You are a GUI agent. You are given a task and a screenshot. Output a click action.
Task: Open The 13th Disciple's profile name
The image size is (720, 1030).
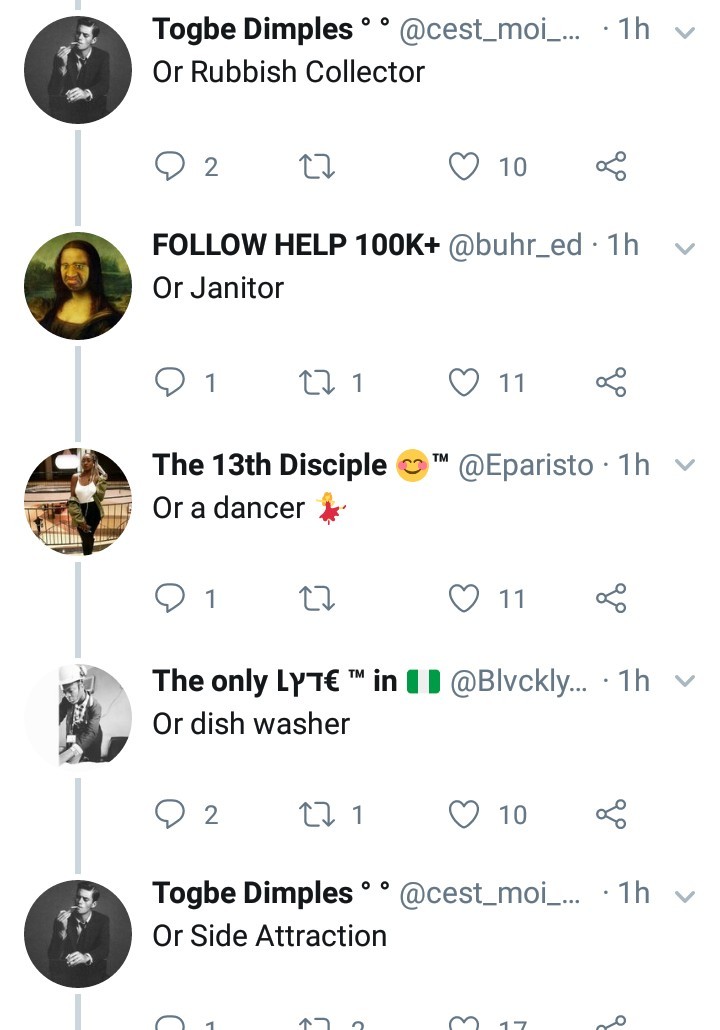[269, 465]
